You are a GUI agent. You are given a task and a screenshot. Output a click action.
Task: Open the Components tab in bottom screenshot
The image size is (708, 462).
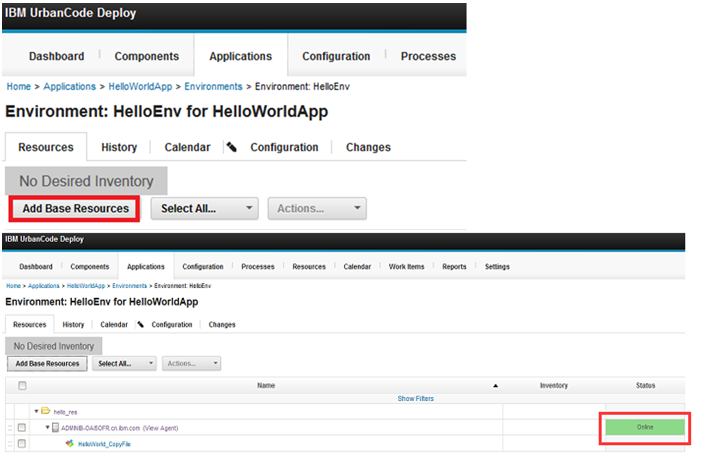(90, 266)
